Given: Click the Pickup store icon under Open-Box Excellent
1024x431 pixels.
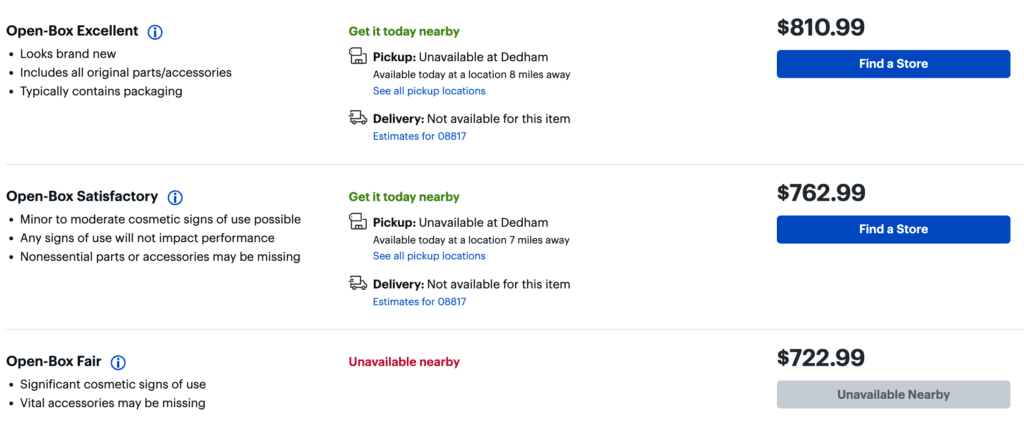Looking at the screenshot, I should 357,57.
